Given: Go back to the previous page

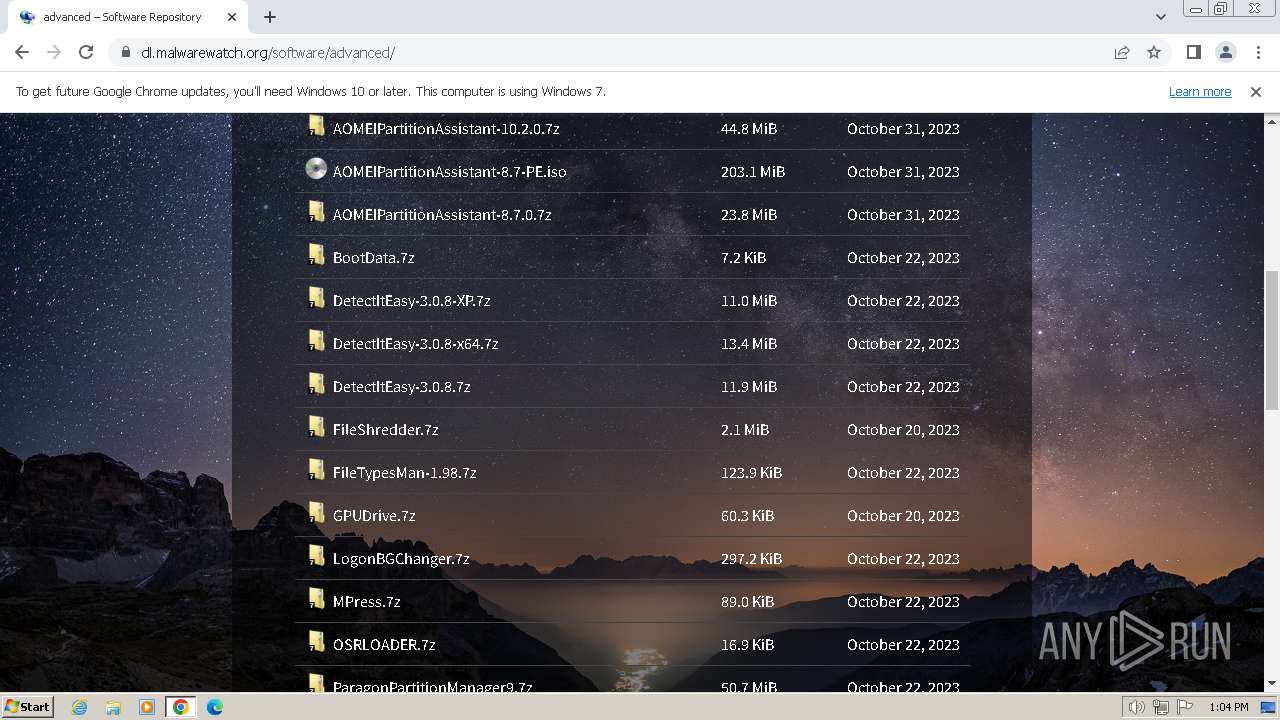Looking at the screenshot, I should [22, 53].
